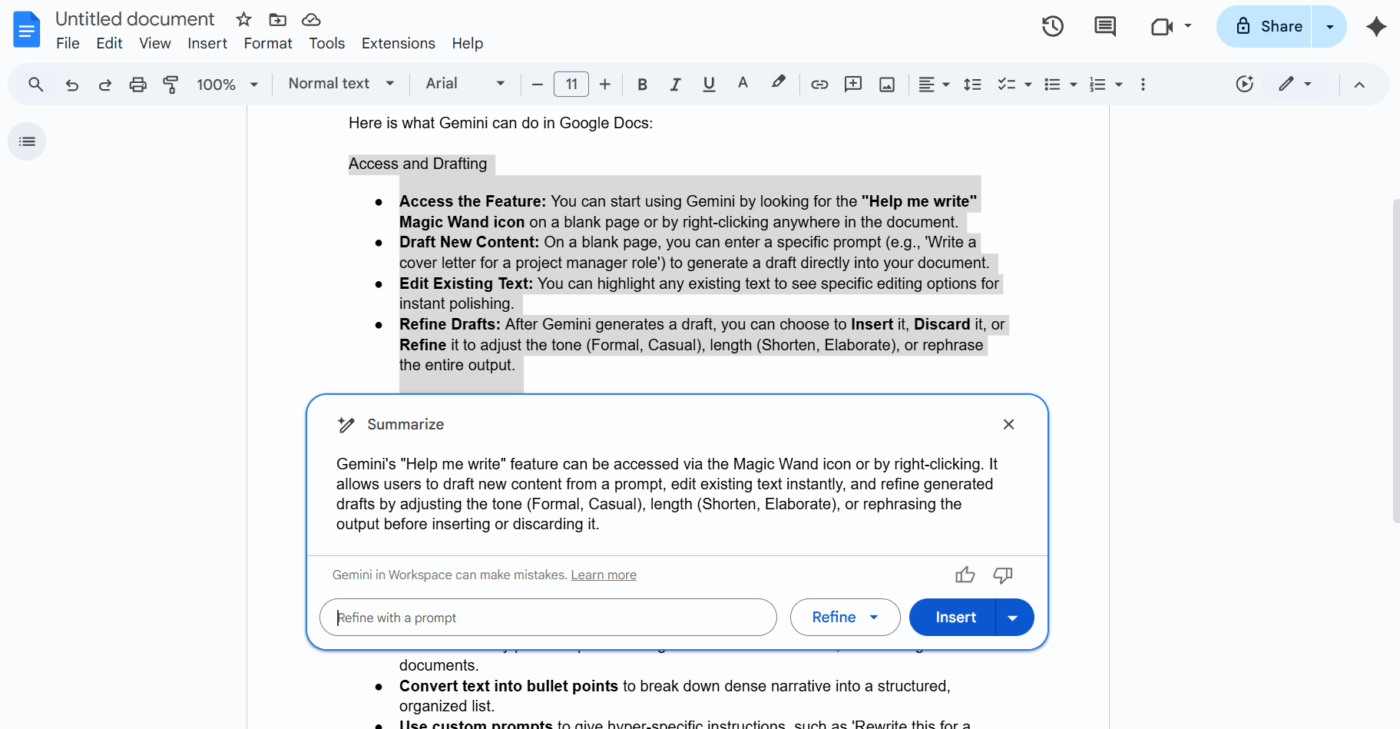Click the blue Insert button

954,618
